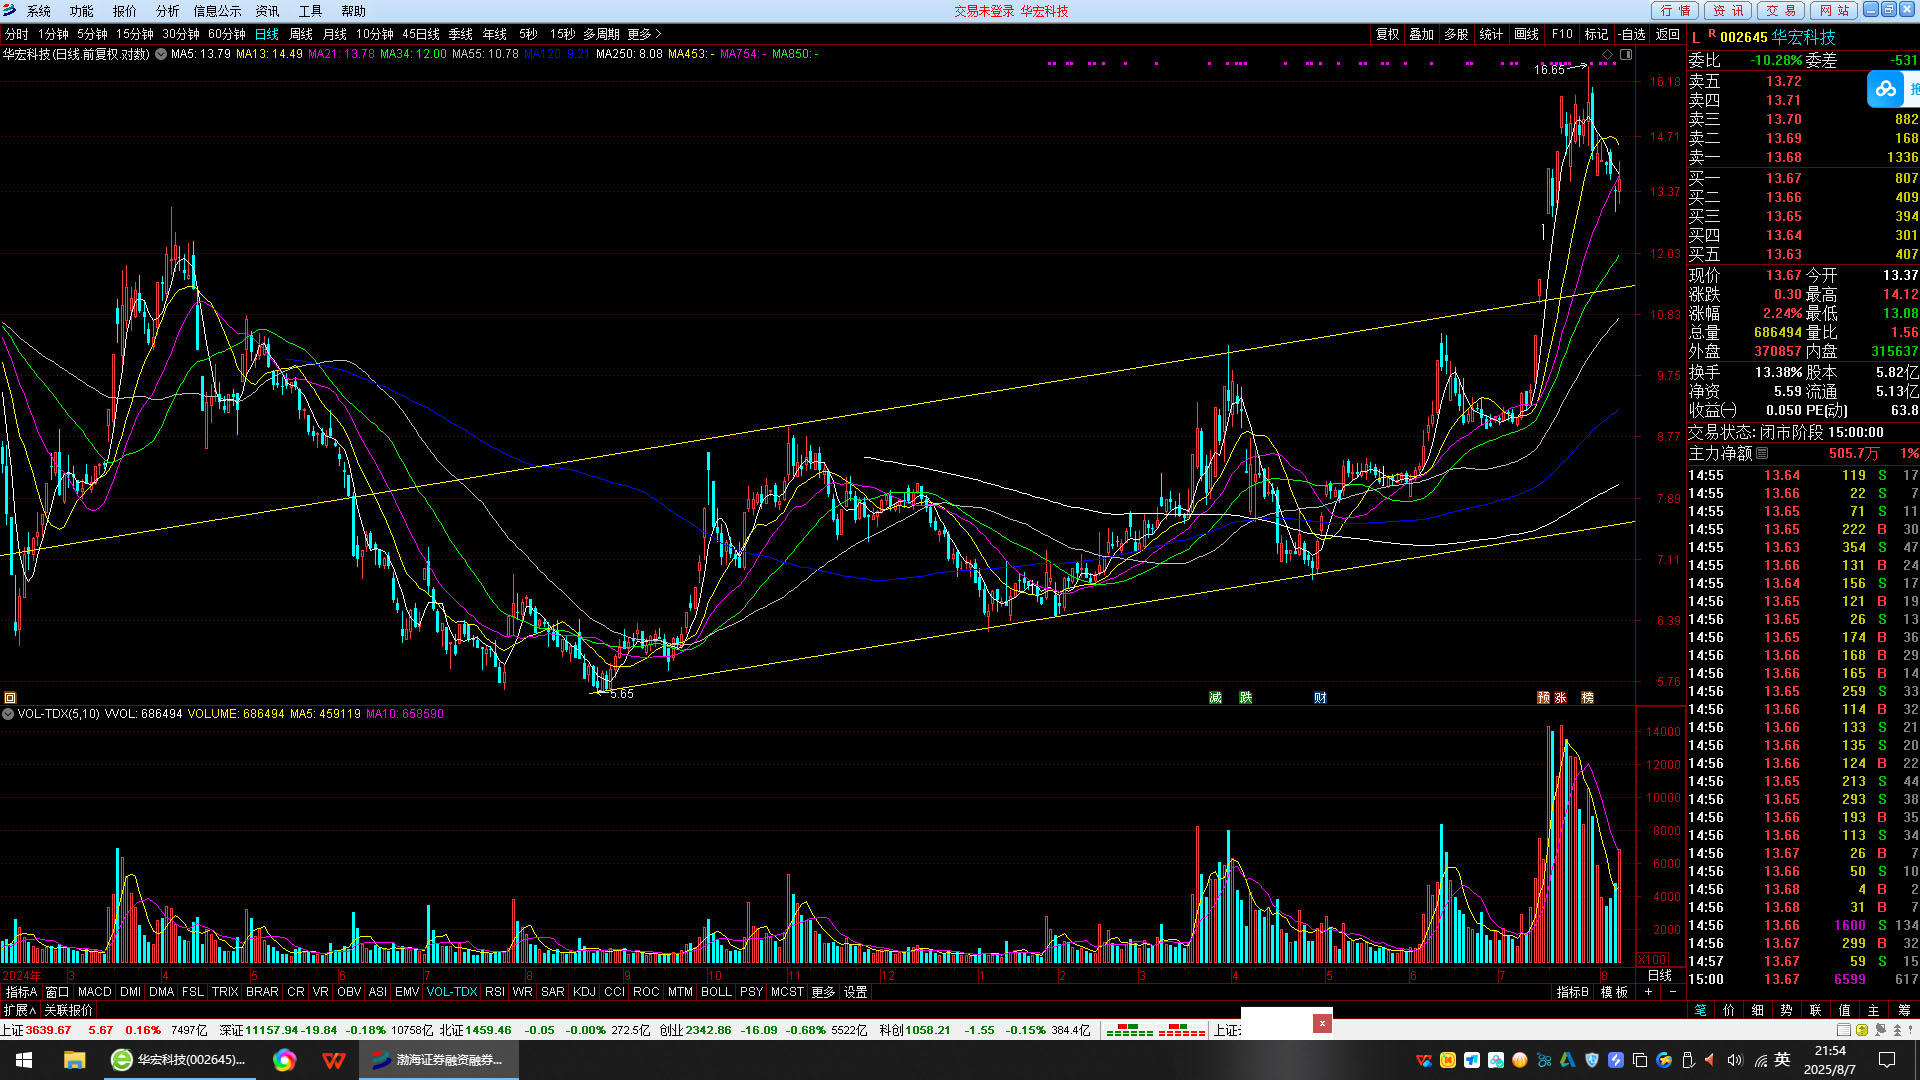Click the 设置 indicator settings button
Screen dimensions: 1920x1080
[855, 992]
